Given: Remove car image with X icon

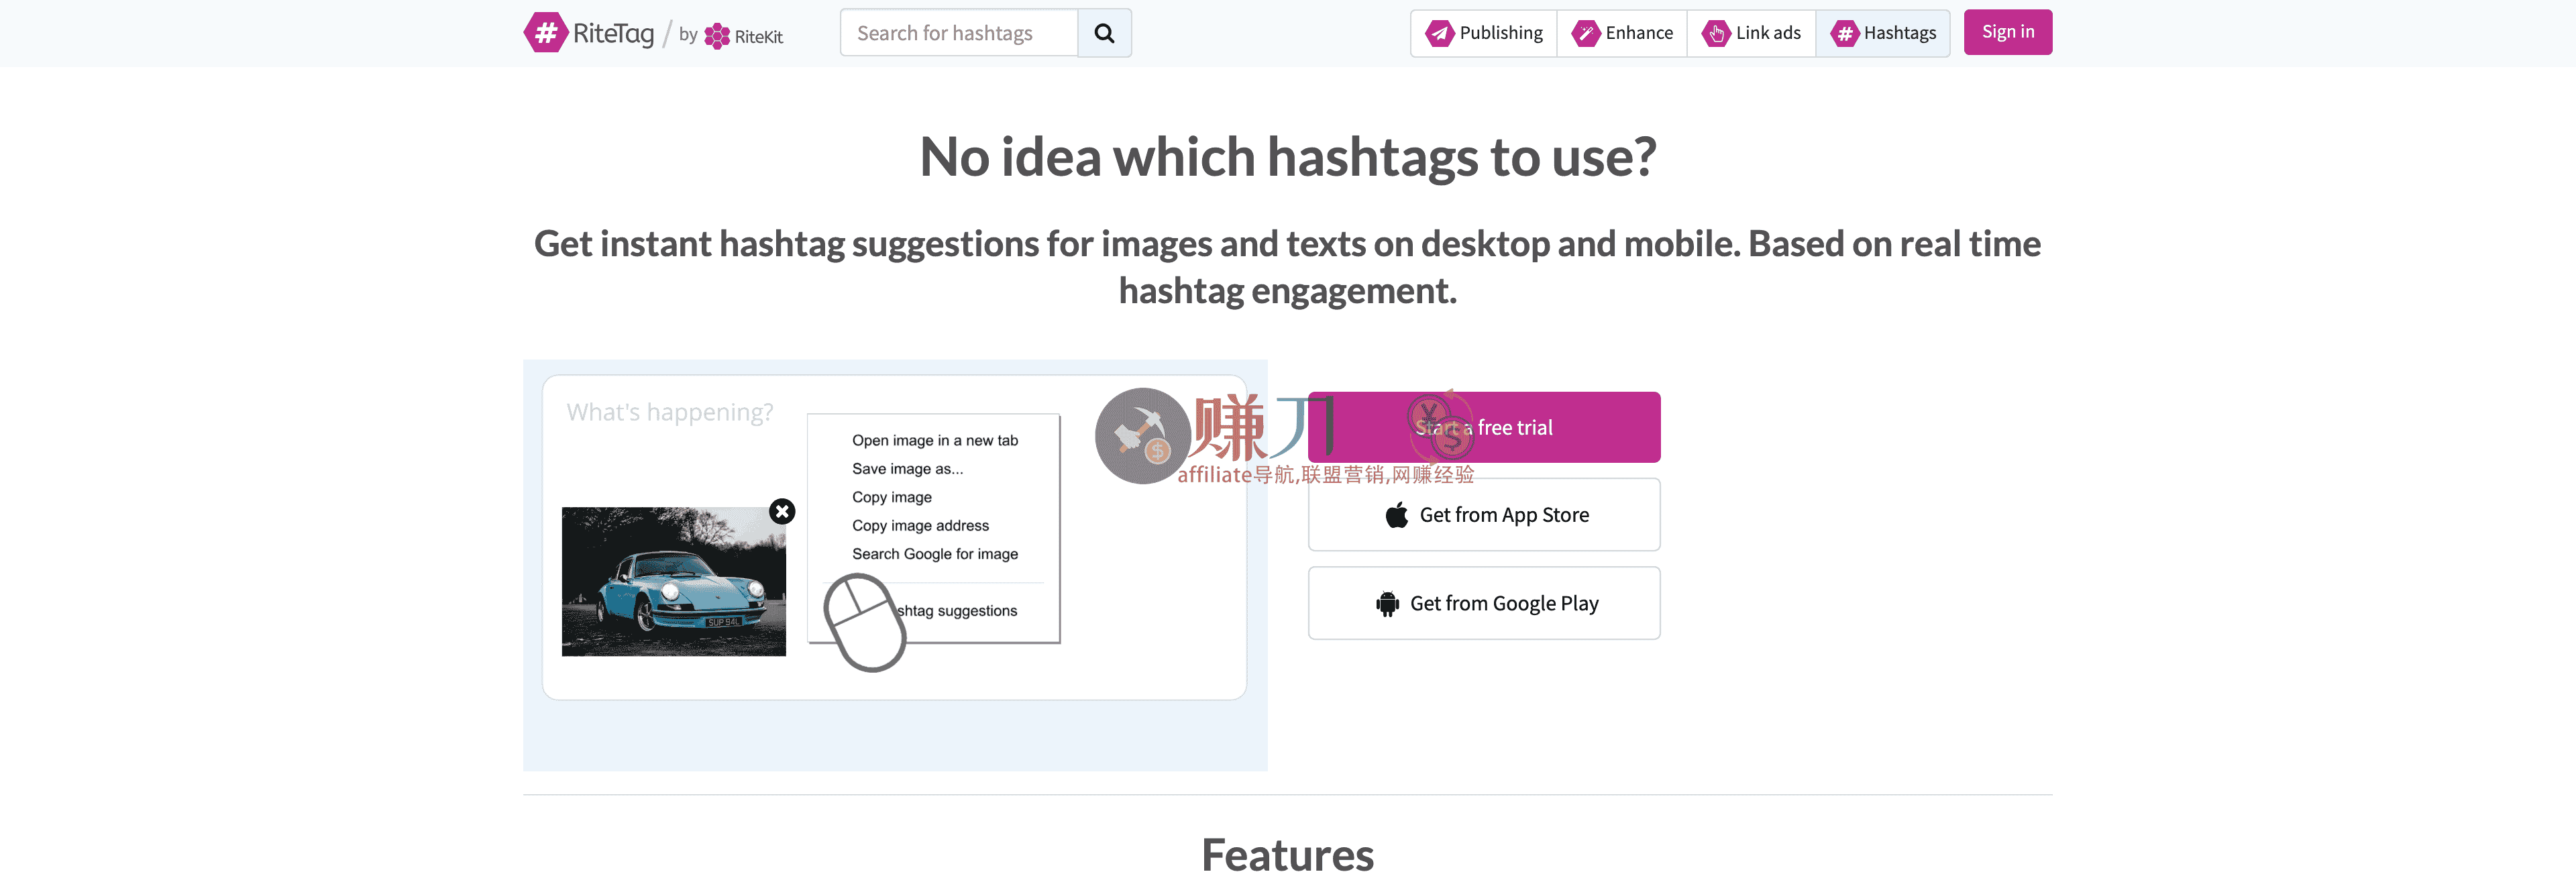Looking at the screenshot, I should point(782,511).
